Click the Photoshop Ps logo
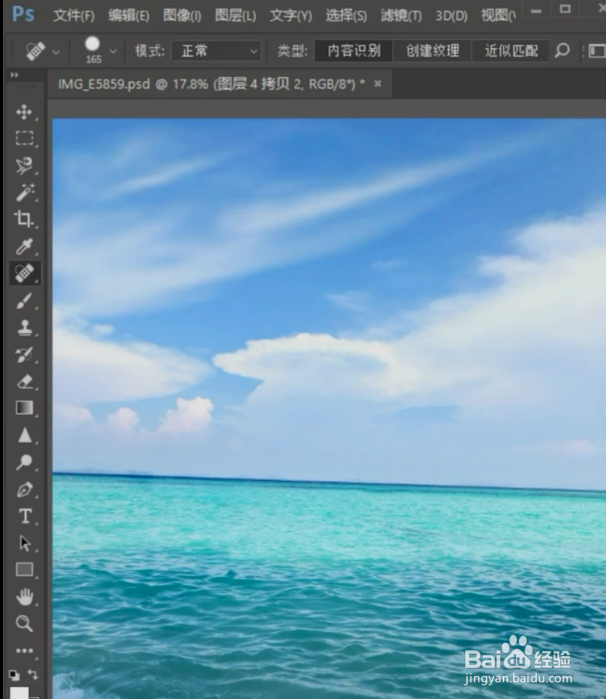 [x=23, y=14]
